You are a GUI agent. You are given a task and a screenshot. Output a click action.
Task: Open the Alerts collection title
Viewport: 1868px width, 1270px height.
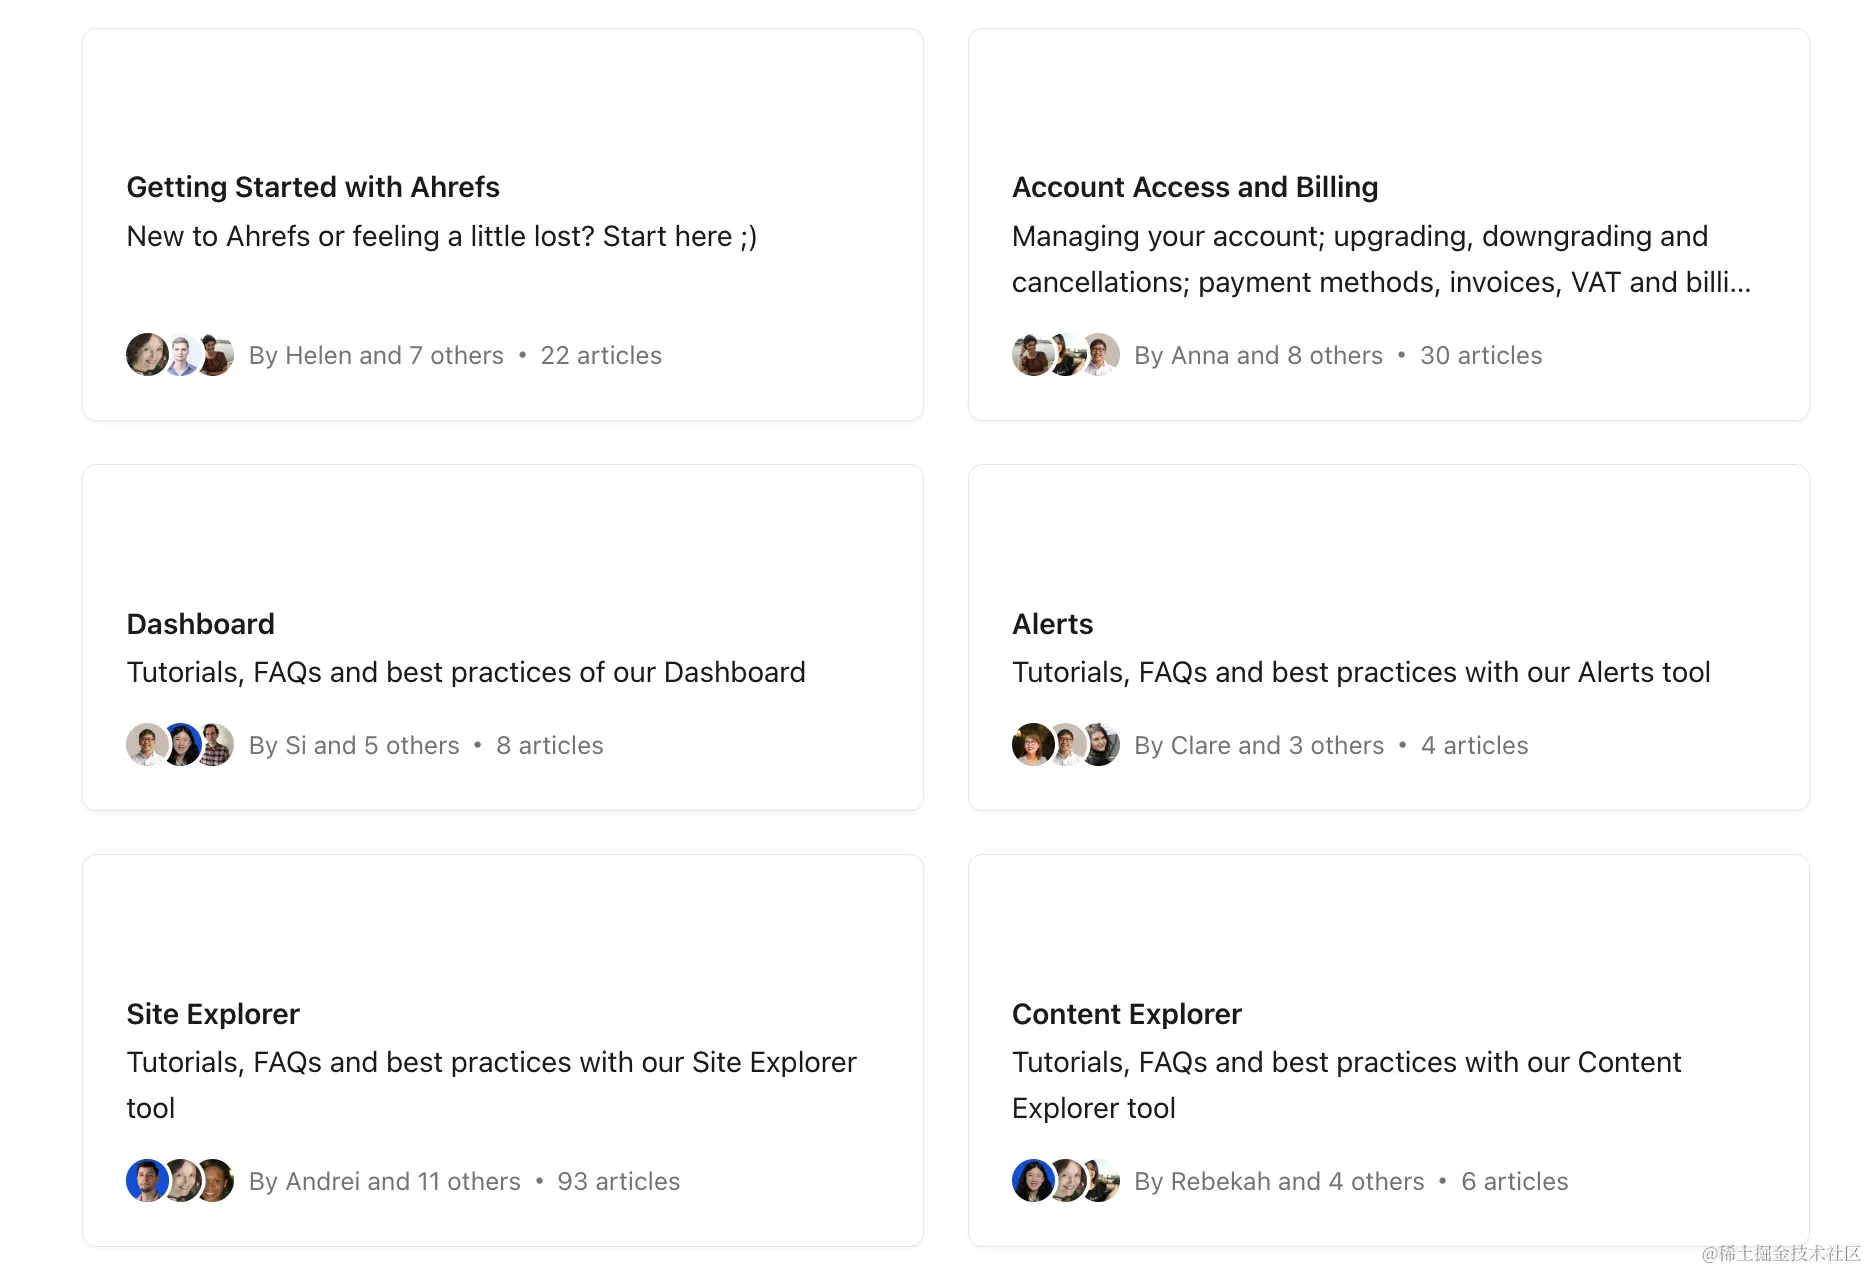(x=1052, y=624)
